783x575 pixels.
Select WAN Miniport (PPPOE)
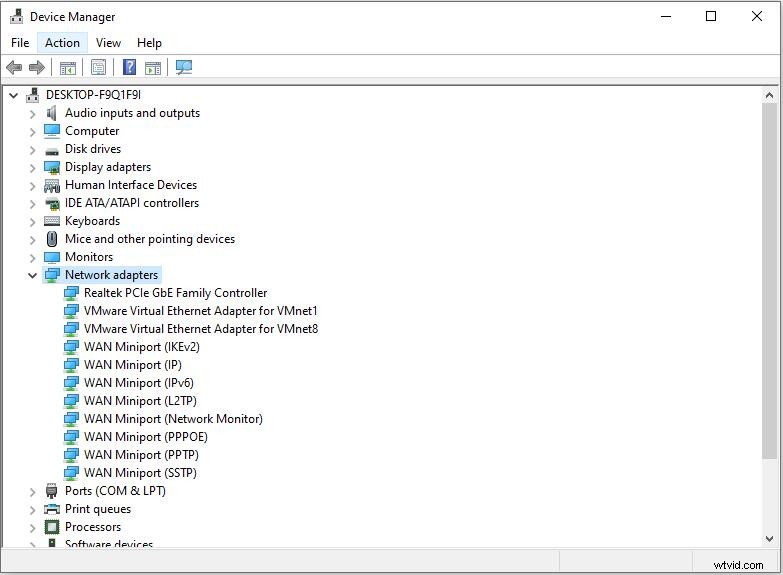click(x=146, y=437)
